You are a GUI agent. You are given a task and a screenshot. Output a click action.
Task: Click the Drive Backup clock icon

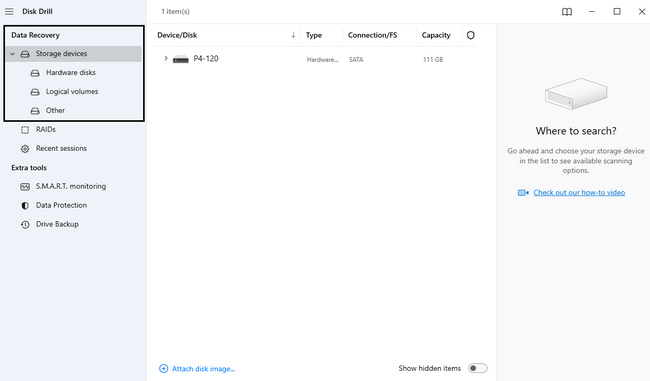click(25, 225)
